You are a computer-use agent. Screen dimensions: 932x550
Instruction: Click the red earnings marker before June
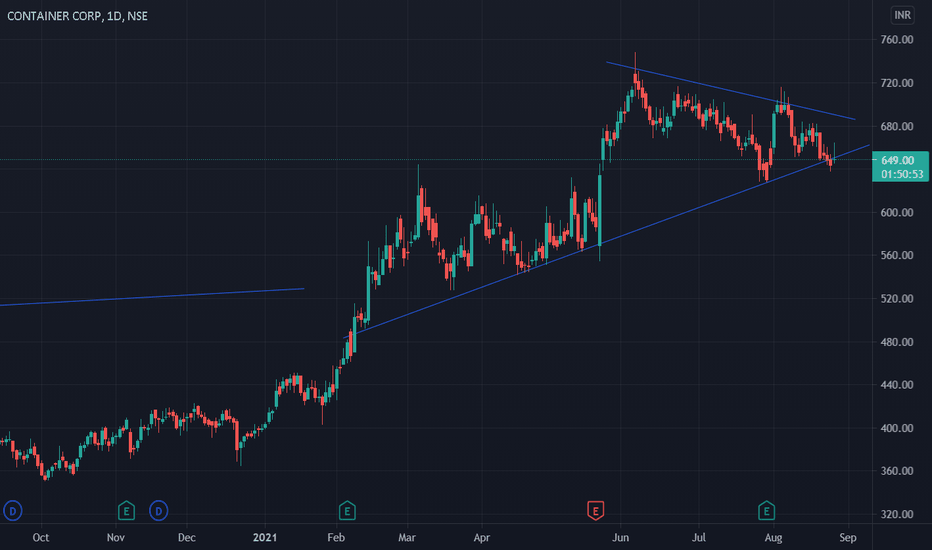(596, 511)
